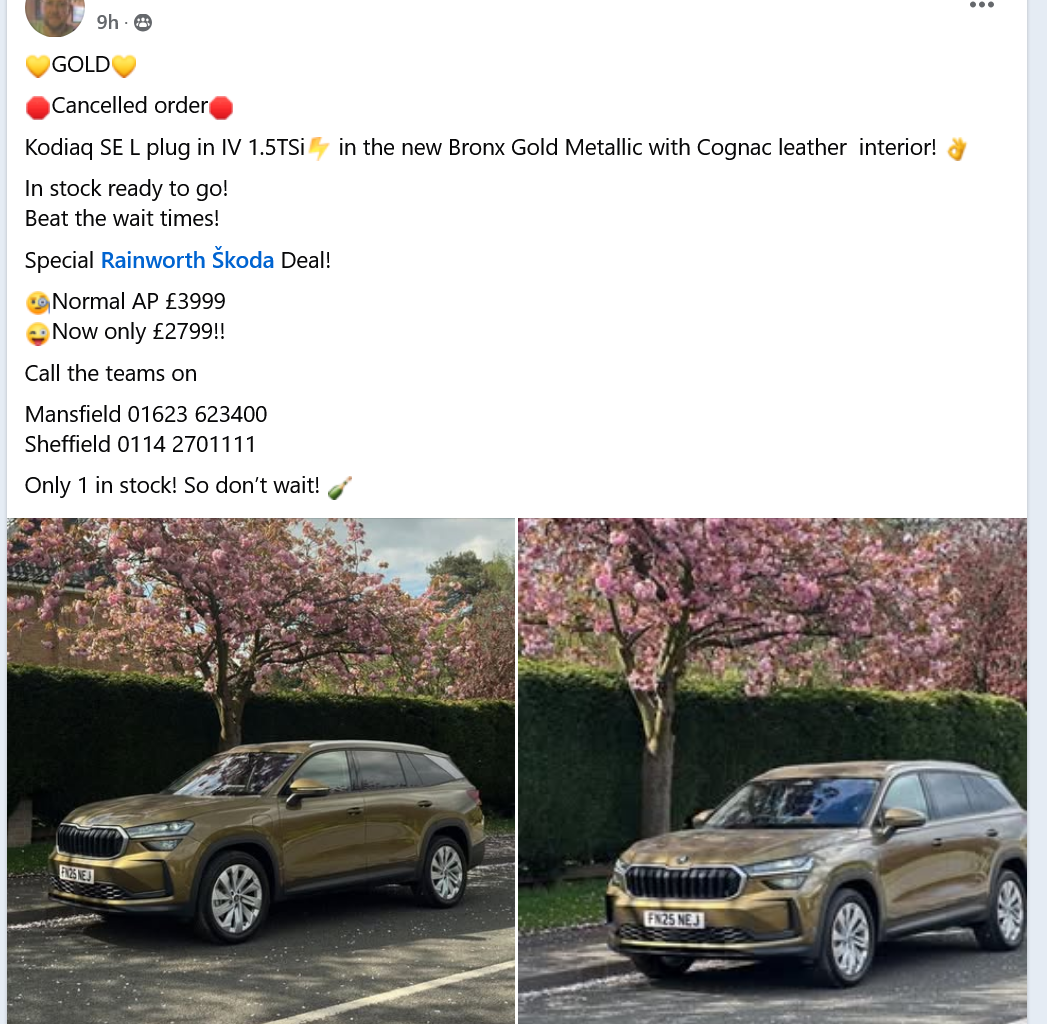Click the monocle face emoji by Normal AP
The height and width of the screenshot is (1024, 1047).
[x=37, y=302]
